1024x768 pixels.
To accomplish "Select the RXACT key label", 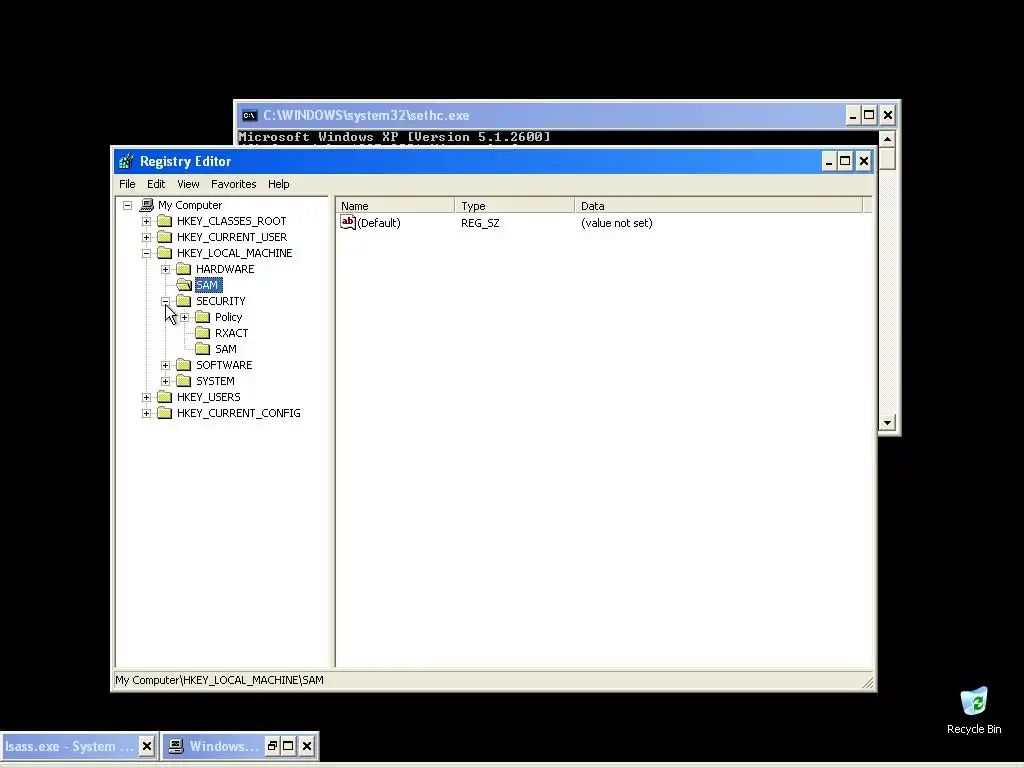I will tap(231, 333).
